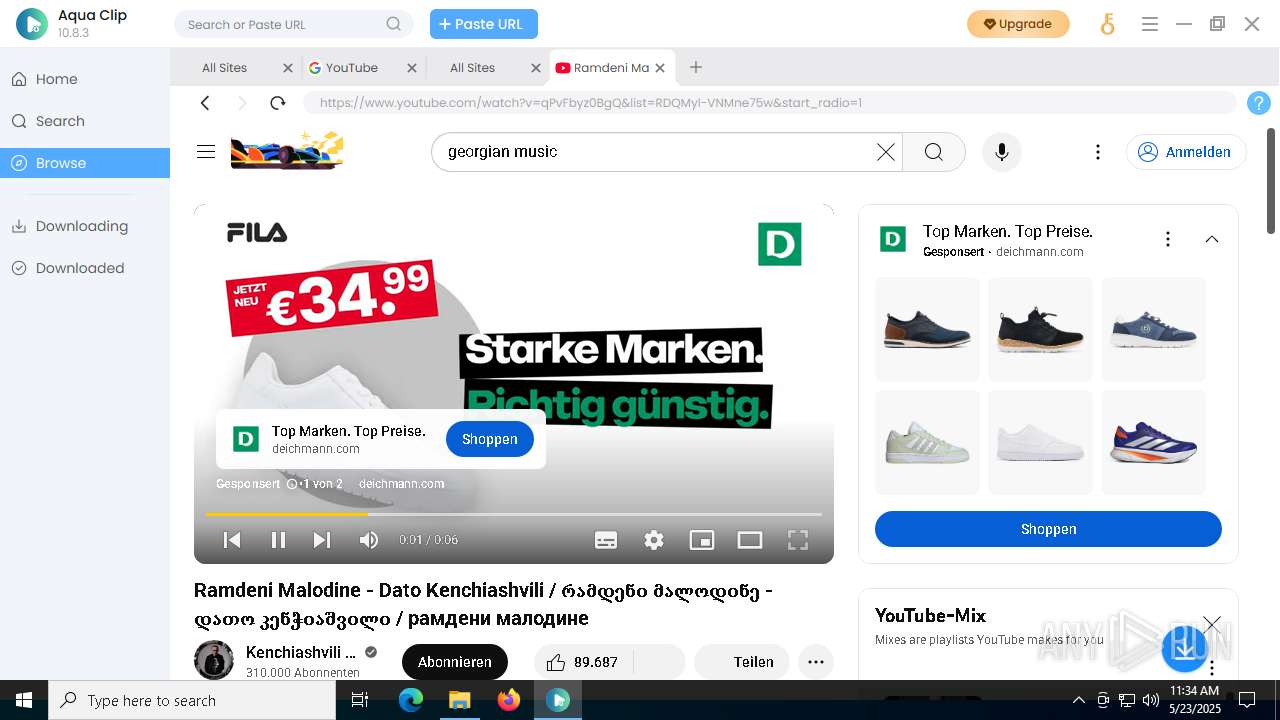This screenshot has height=720, width=1280.
Task: Select Browse in the sidebar
Action: [x=85, y=163]
